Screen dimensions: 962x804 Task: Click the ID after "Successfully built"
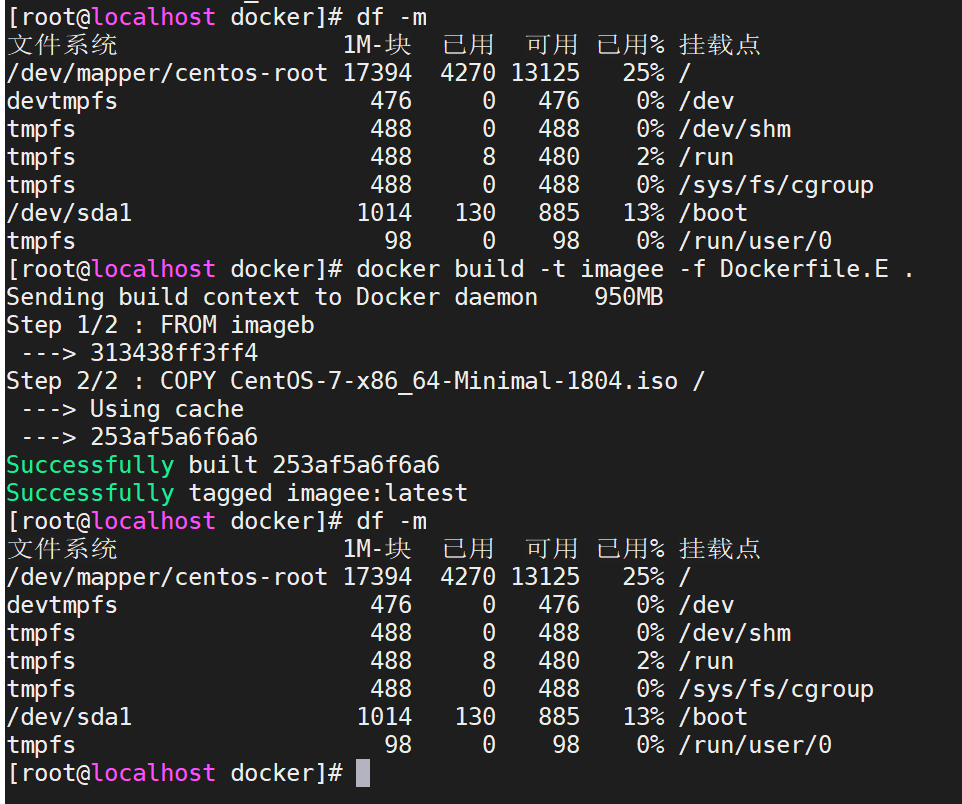tap(355, 465)
